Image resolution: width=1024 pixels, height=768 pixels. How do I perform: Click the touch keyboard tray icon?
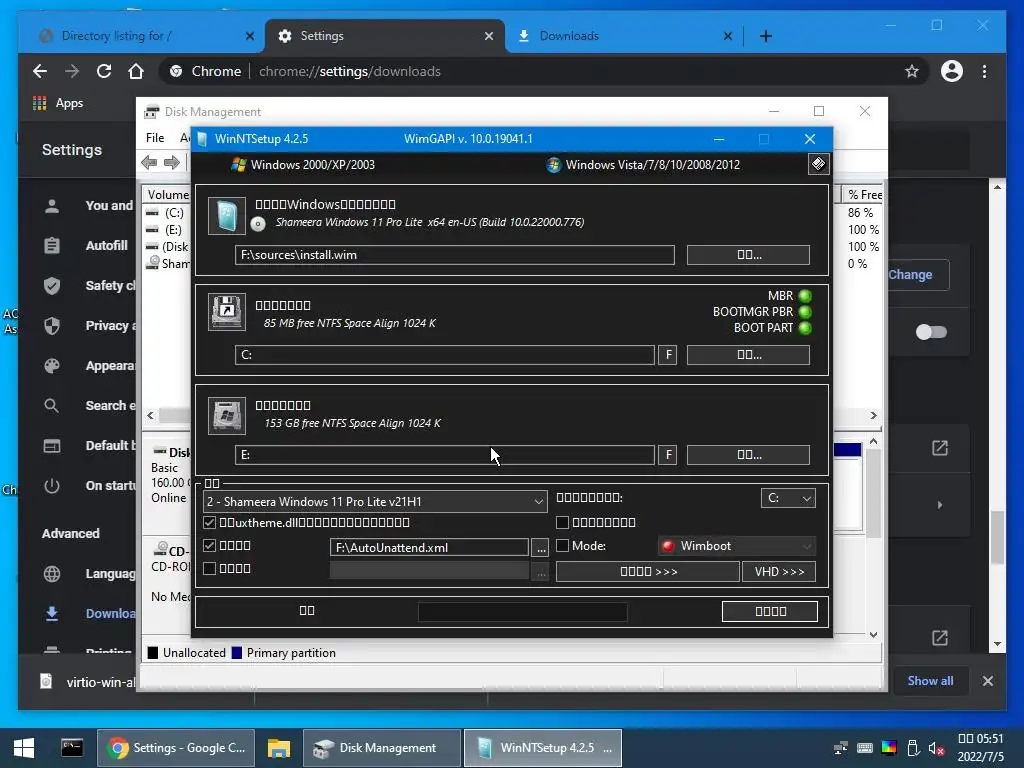[865, 748]
